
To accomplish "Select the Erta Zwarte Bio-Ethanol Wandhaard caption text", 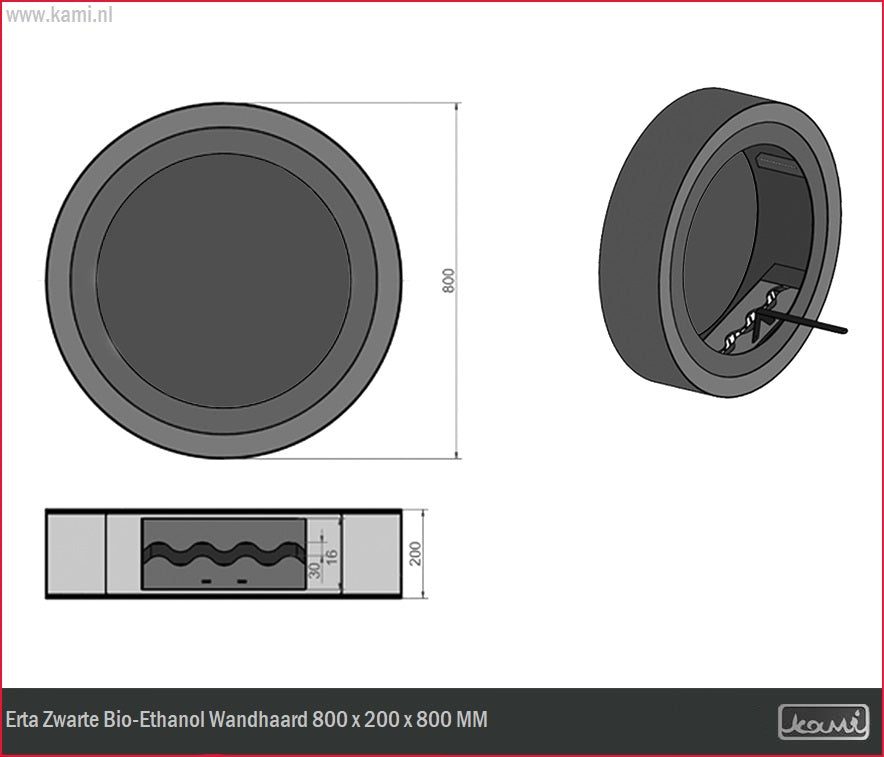I will [247, 720].
